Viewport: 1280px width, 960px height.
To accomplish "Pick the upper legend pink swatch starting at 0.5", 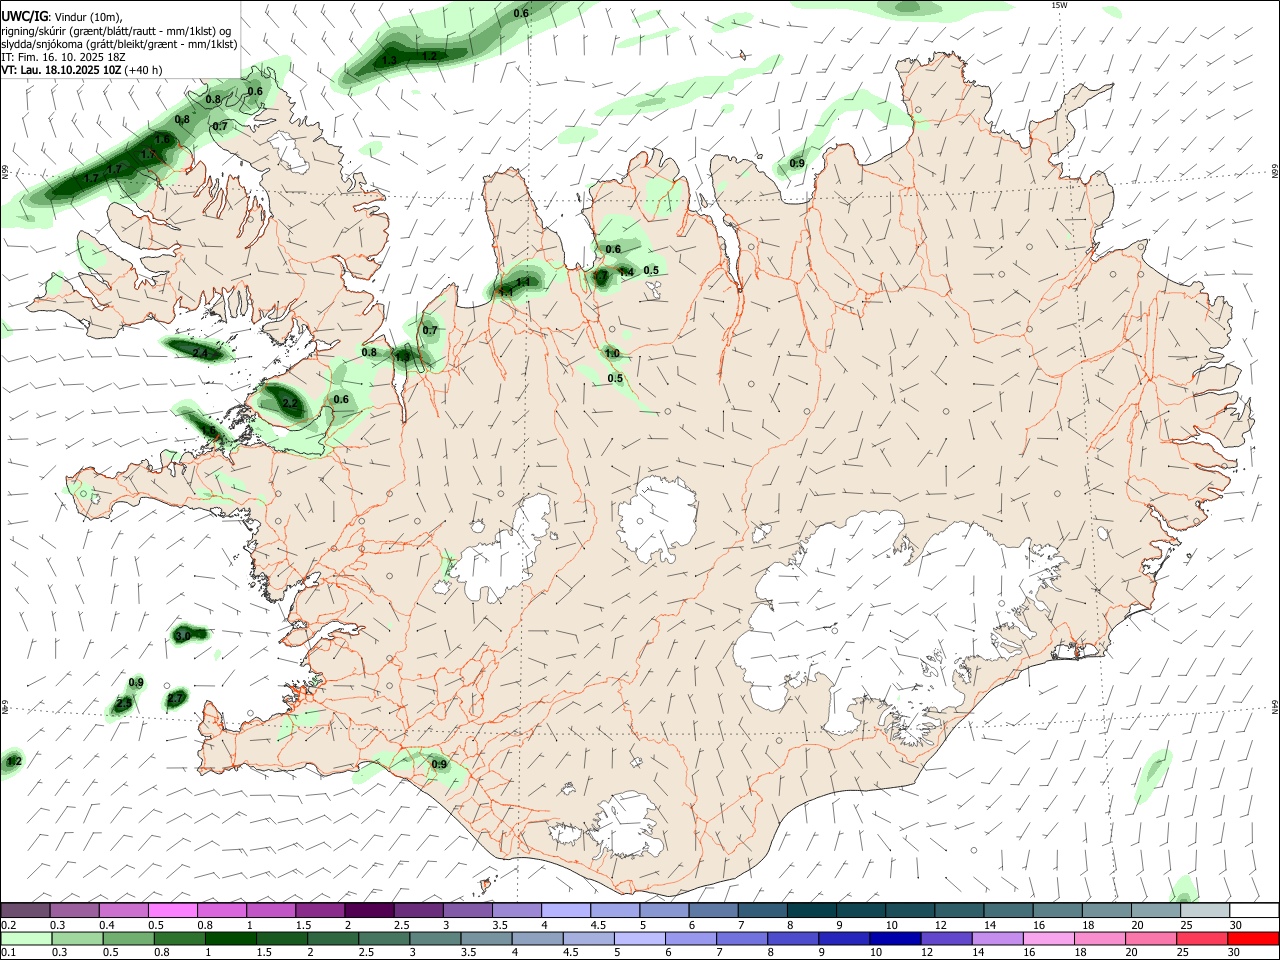I will click(x=172, y=910).
